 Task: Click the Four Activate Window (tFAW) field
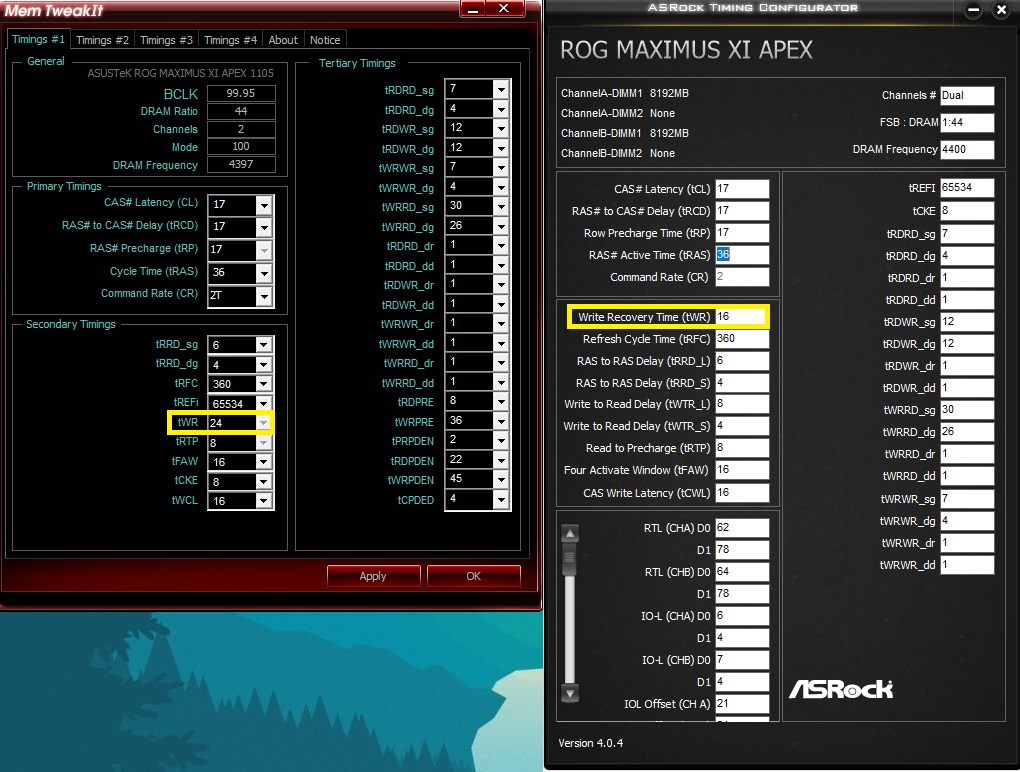click(742, 470)
